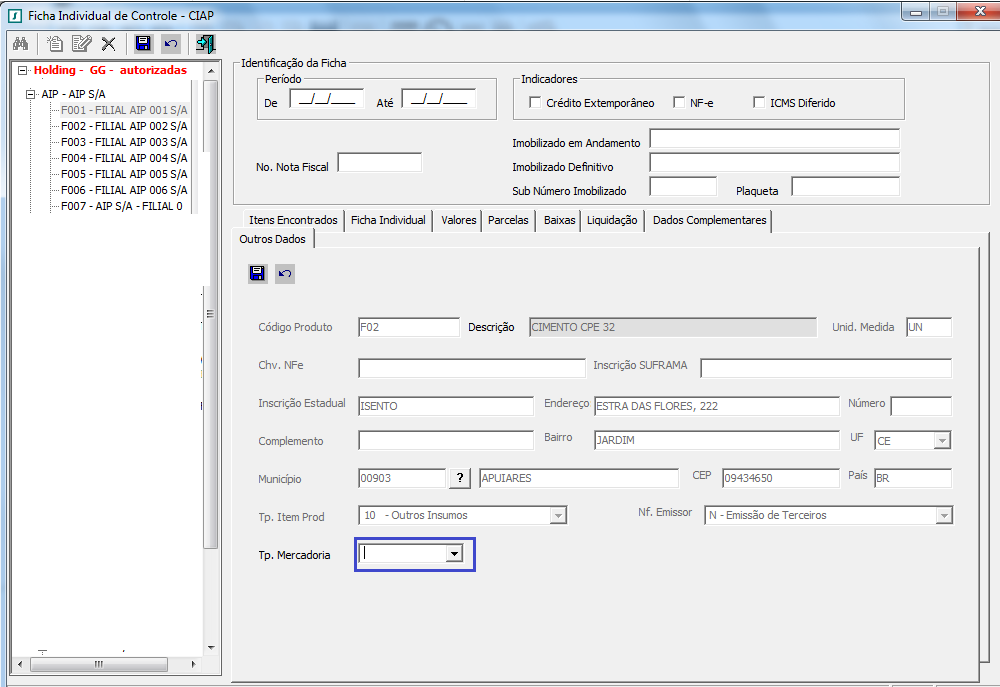Open the Dados Complementares tab
This screenshot has width=1000, height=687.
[x=709, y=220]
